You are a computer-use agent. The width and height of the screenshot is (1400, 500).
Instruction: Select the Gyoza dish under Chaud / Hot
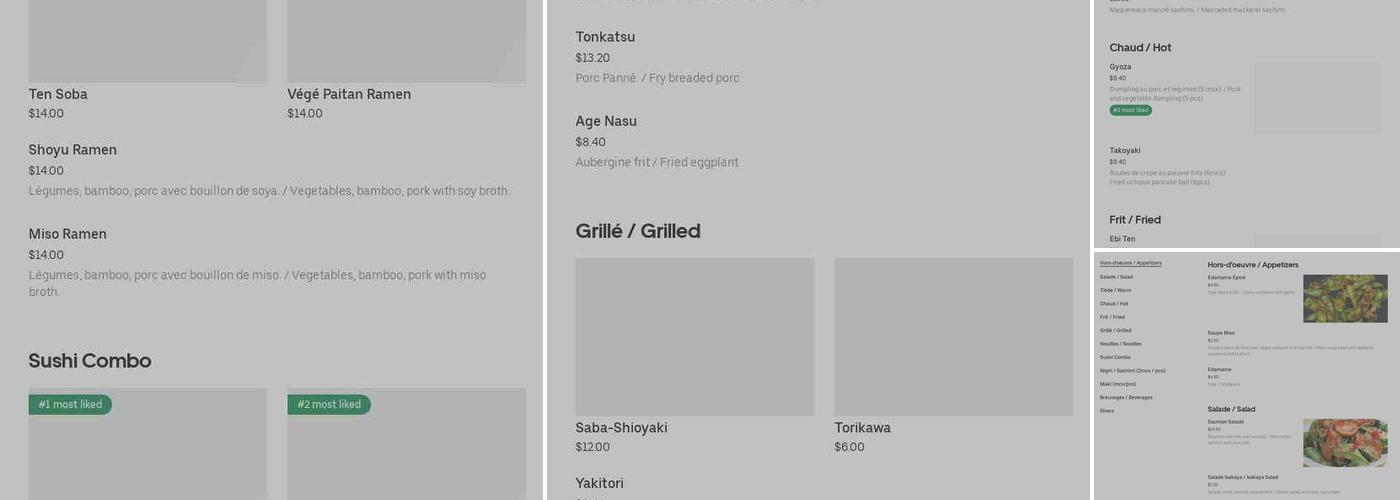click(x=1120, y=67)
